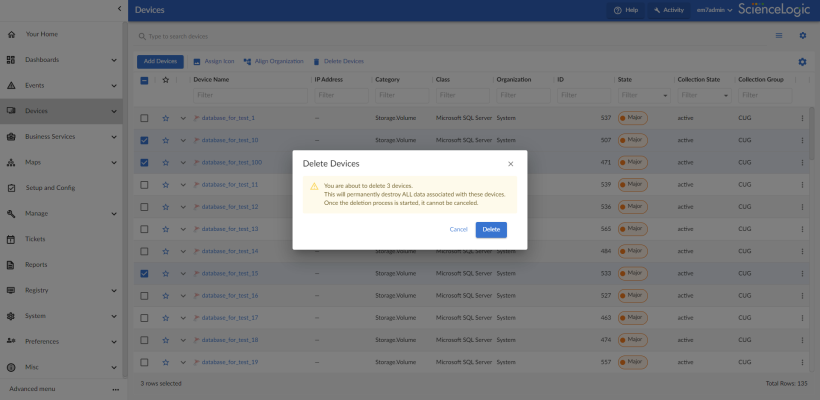This screenshot has width=820, height=400.
Task: Click the Registry sidebar icon
Action: click(x=11, y=291)
